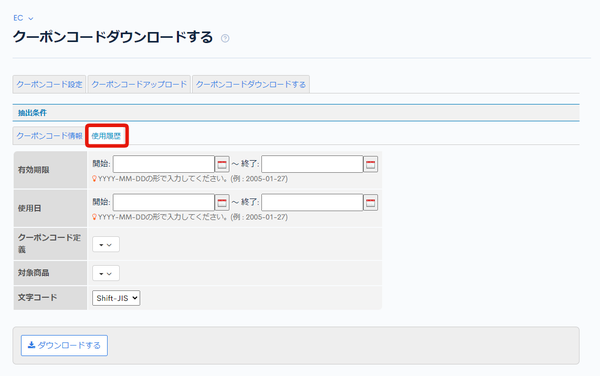Image resolution: width=600 pixels, height=376 pixels.
Task: Select the クーポンコード情報 sub-tab
Action: click(49, 136)
